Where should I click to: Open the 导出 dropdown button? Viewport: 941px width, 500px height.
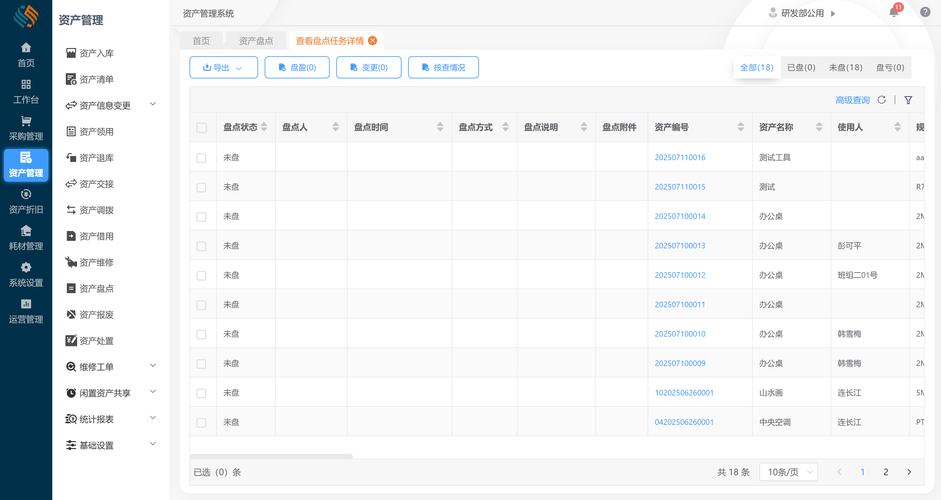(223, 67)
